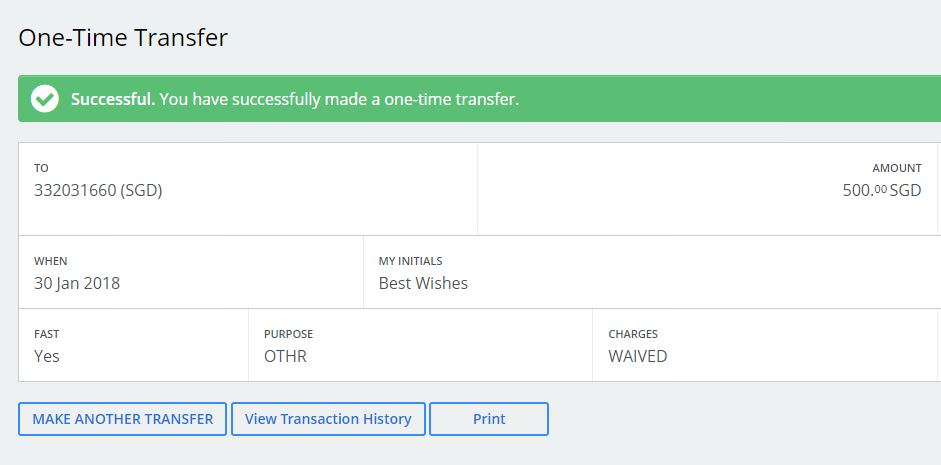Screen dimensions: 941x465
Task: Click the One-Time Transfer page heading
Action: 123,38
